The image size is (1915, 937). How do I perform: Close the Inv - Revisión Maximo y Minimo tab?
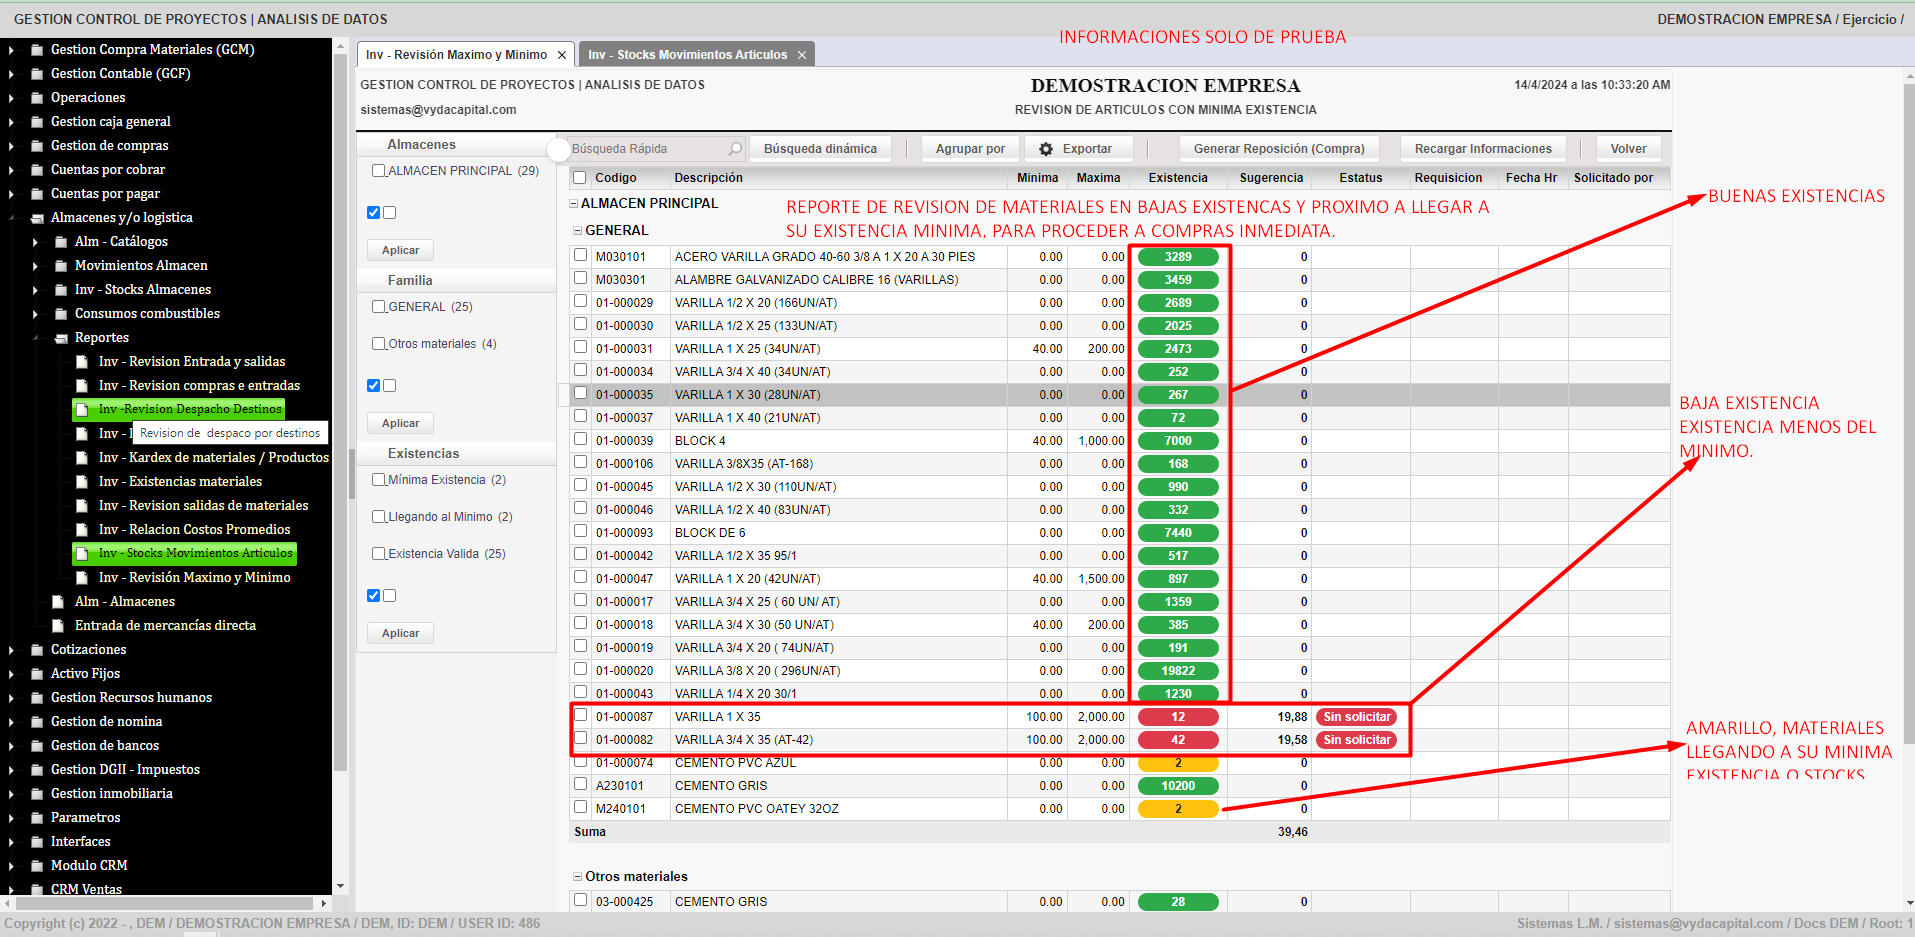click(x=562, y=55)
